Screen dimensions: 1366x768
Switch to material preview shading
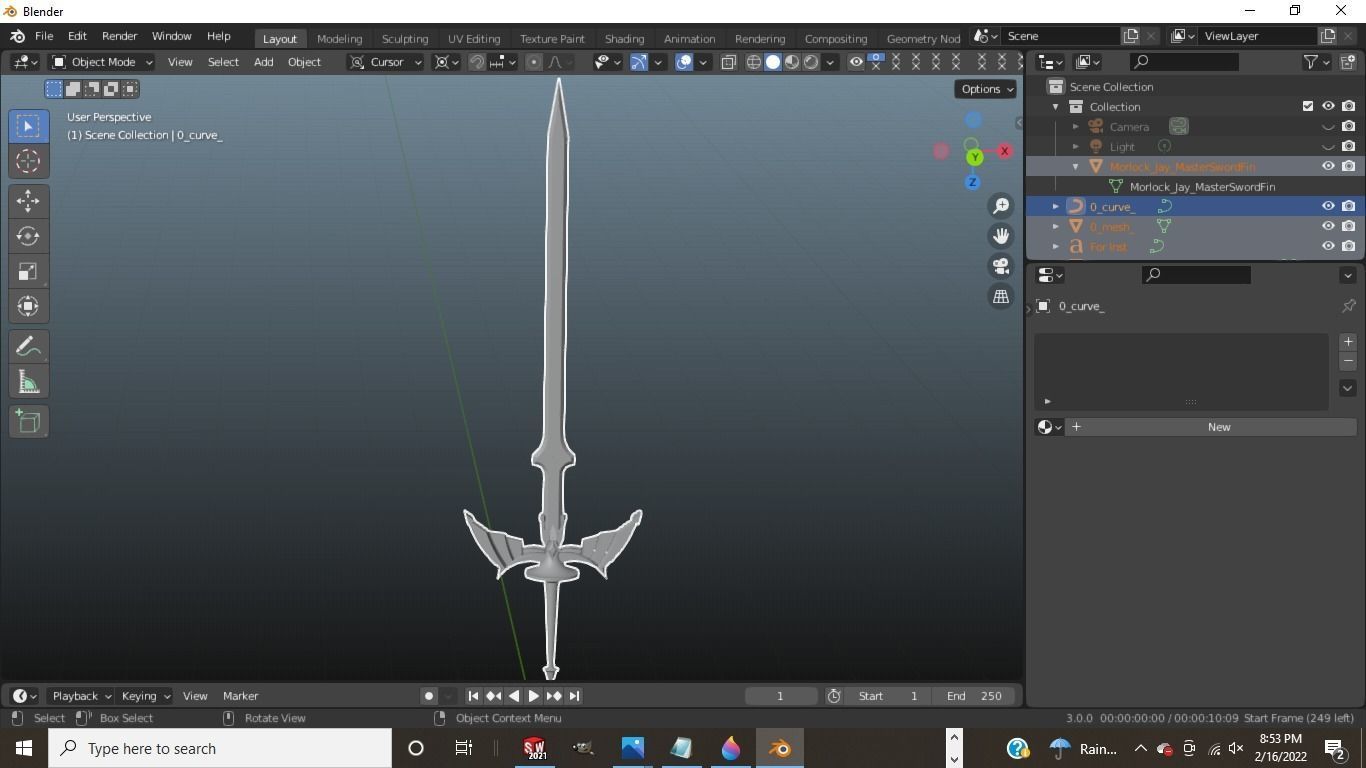coord(792,62)
